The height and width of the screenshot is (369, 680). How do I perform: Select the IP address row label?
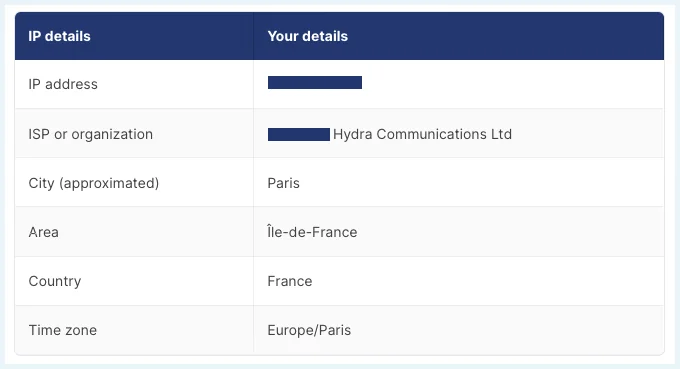(x=63, y=84)
